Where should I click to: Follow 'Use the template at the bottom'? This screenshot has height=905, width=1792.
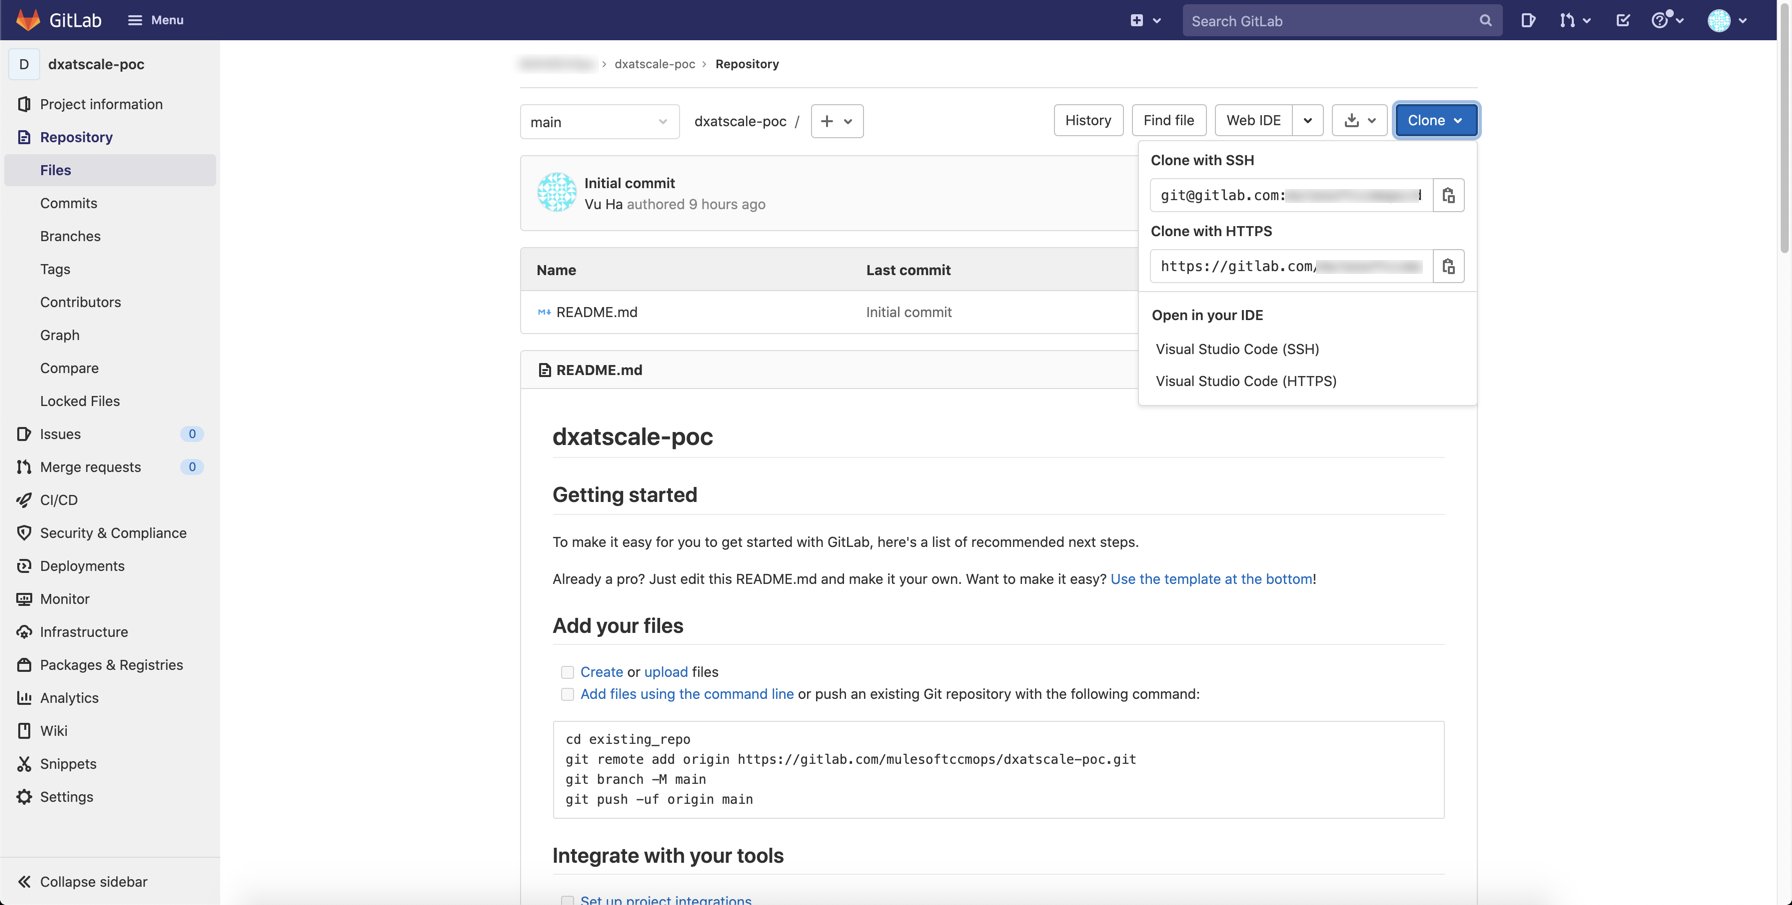1211,579
